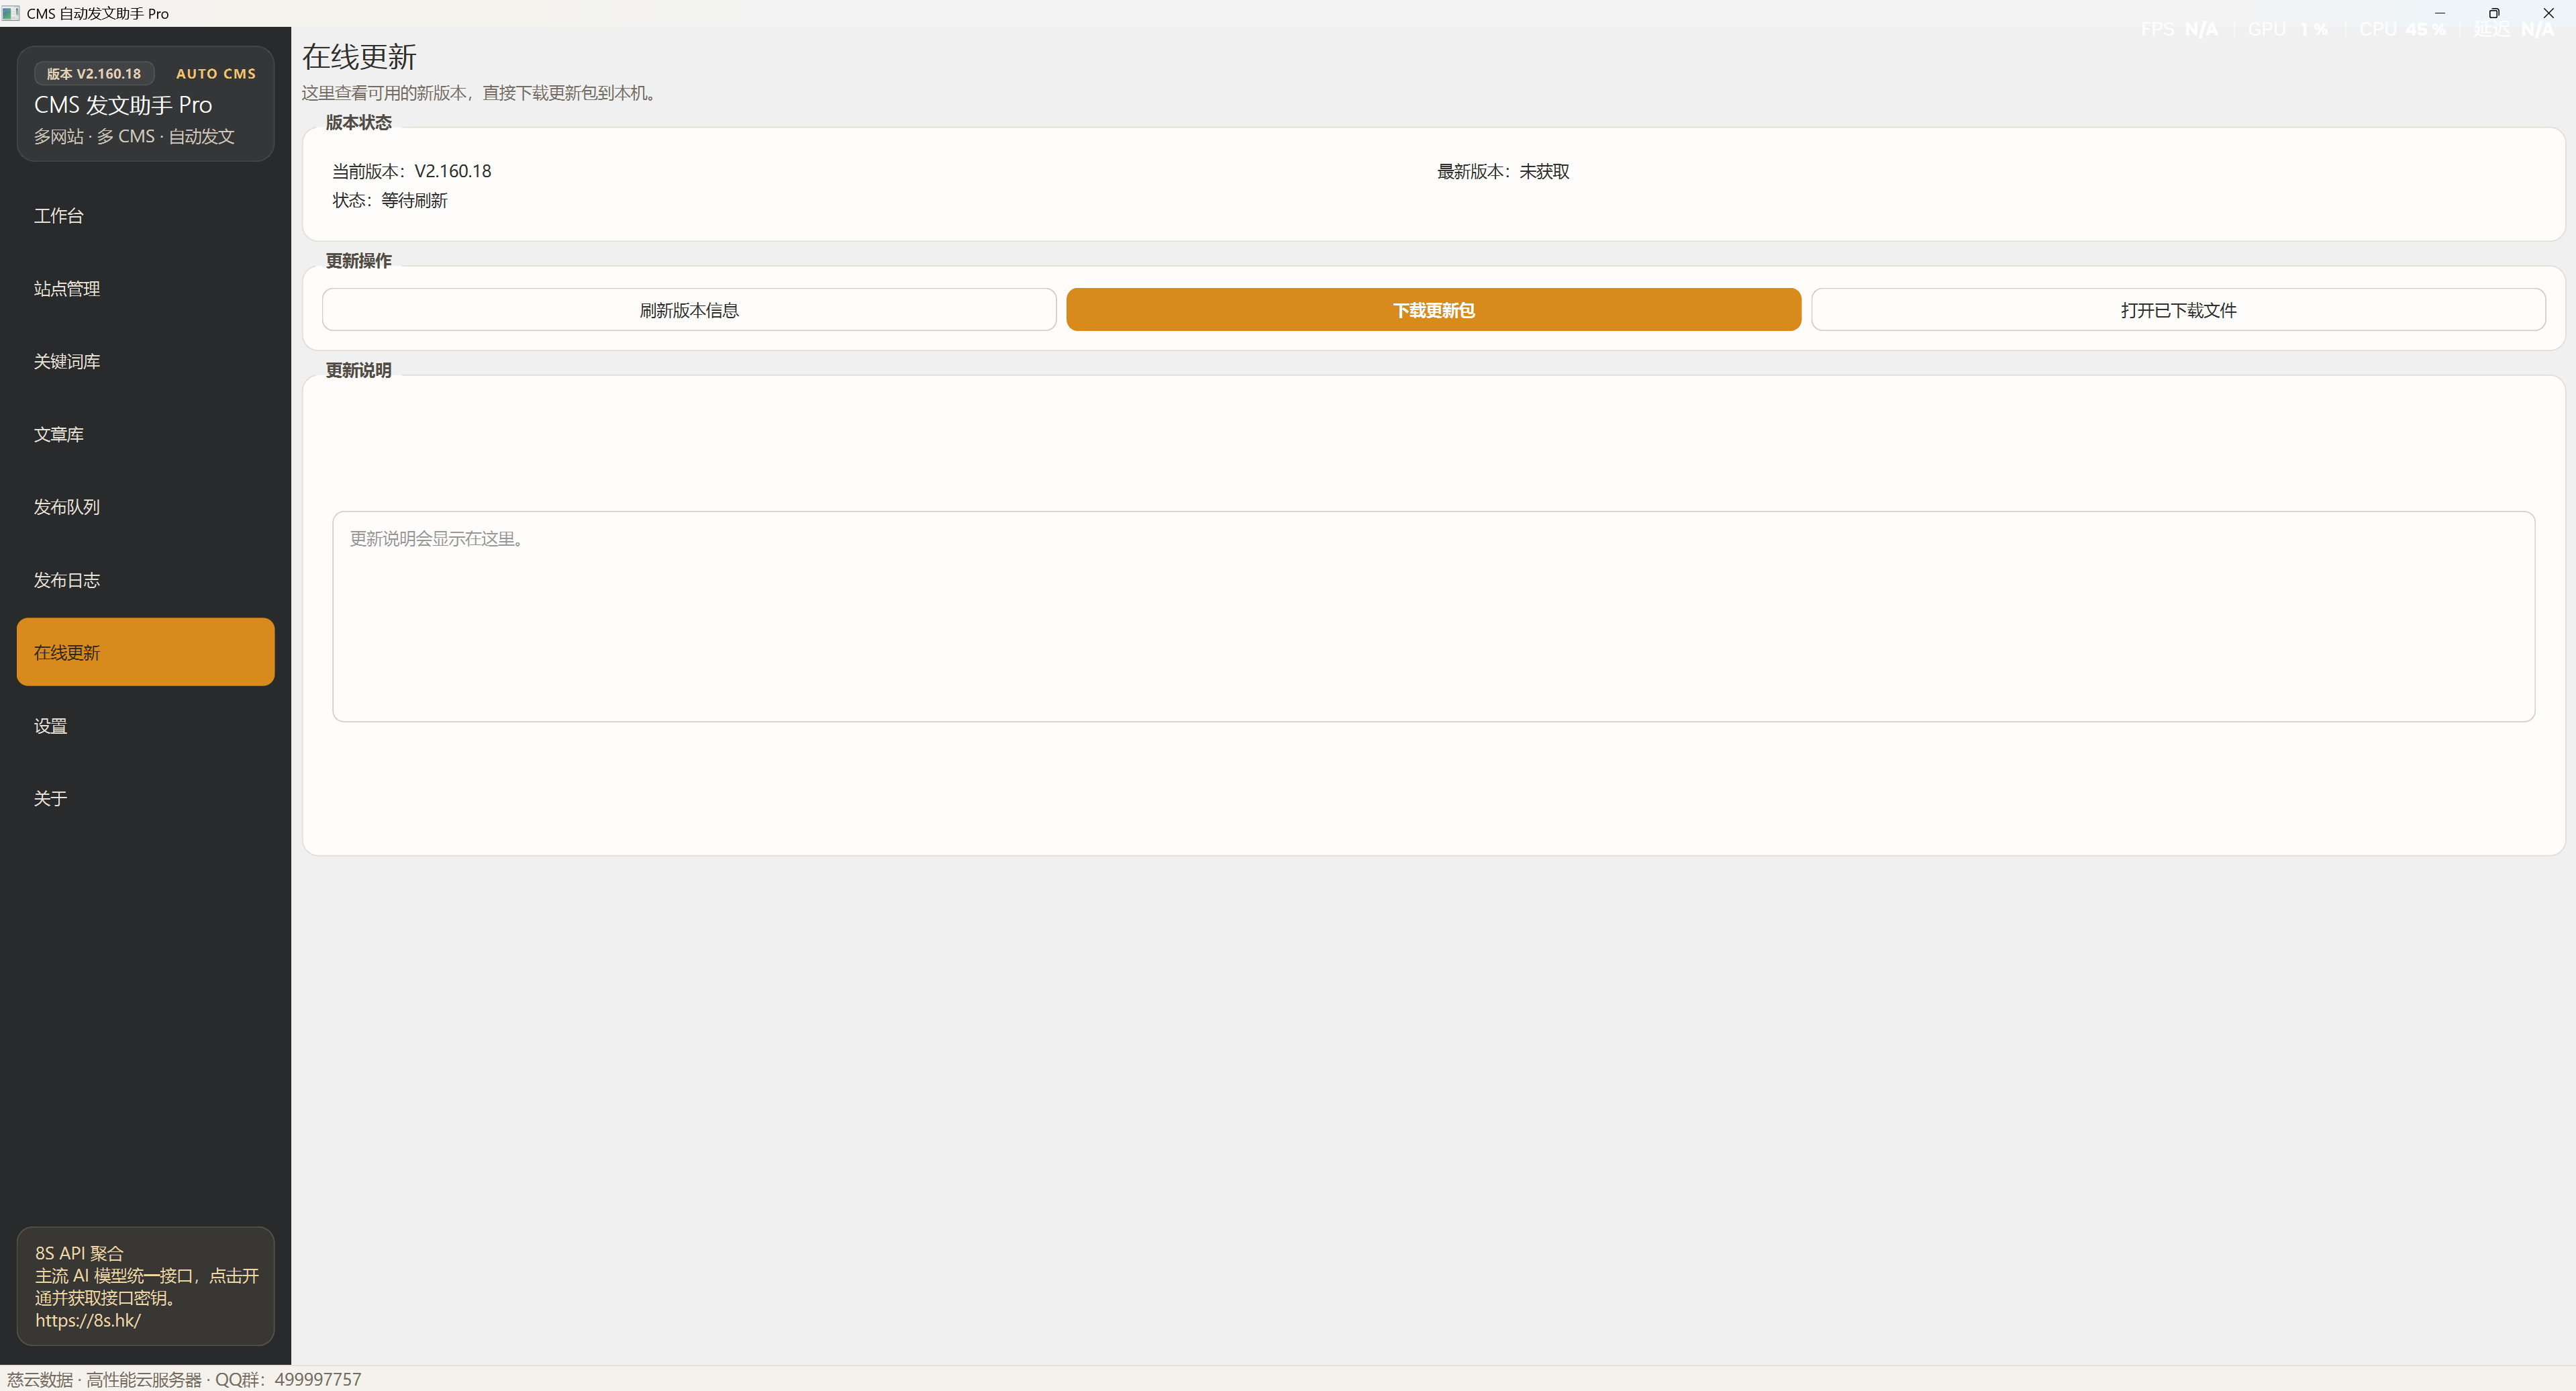Viewport: 2576px width, 1391px height.
Task: Click the 更新说明 group label
Action: [359, 370]
